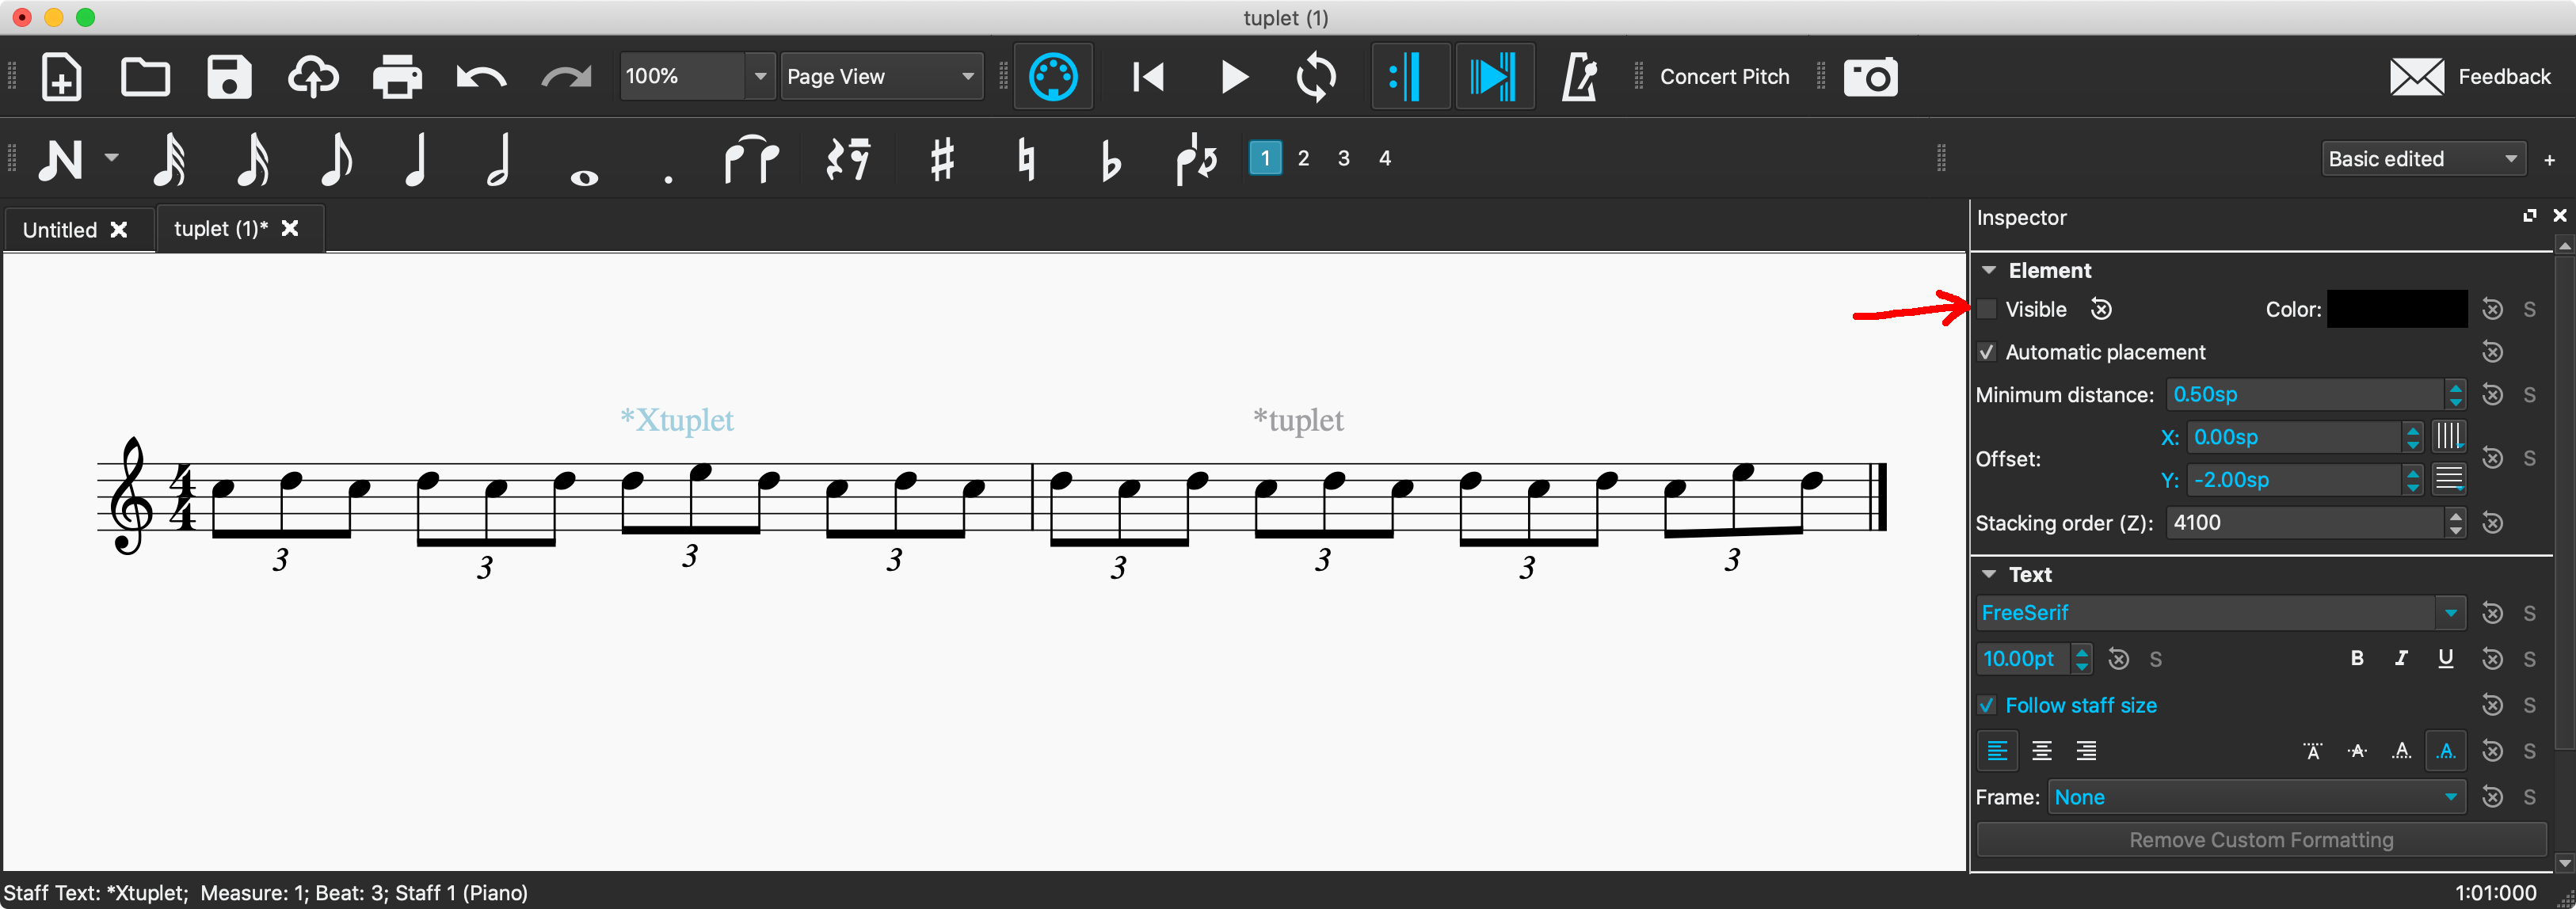Viewport: 2576px width, 909px height.
Task: Insert a rest
Action: tap(848, 158)
